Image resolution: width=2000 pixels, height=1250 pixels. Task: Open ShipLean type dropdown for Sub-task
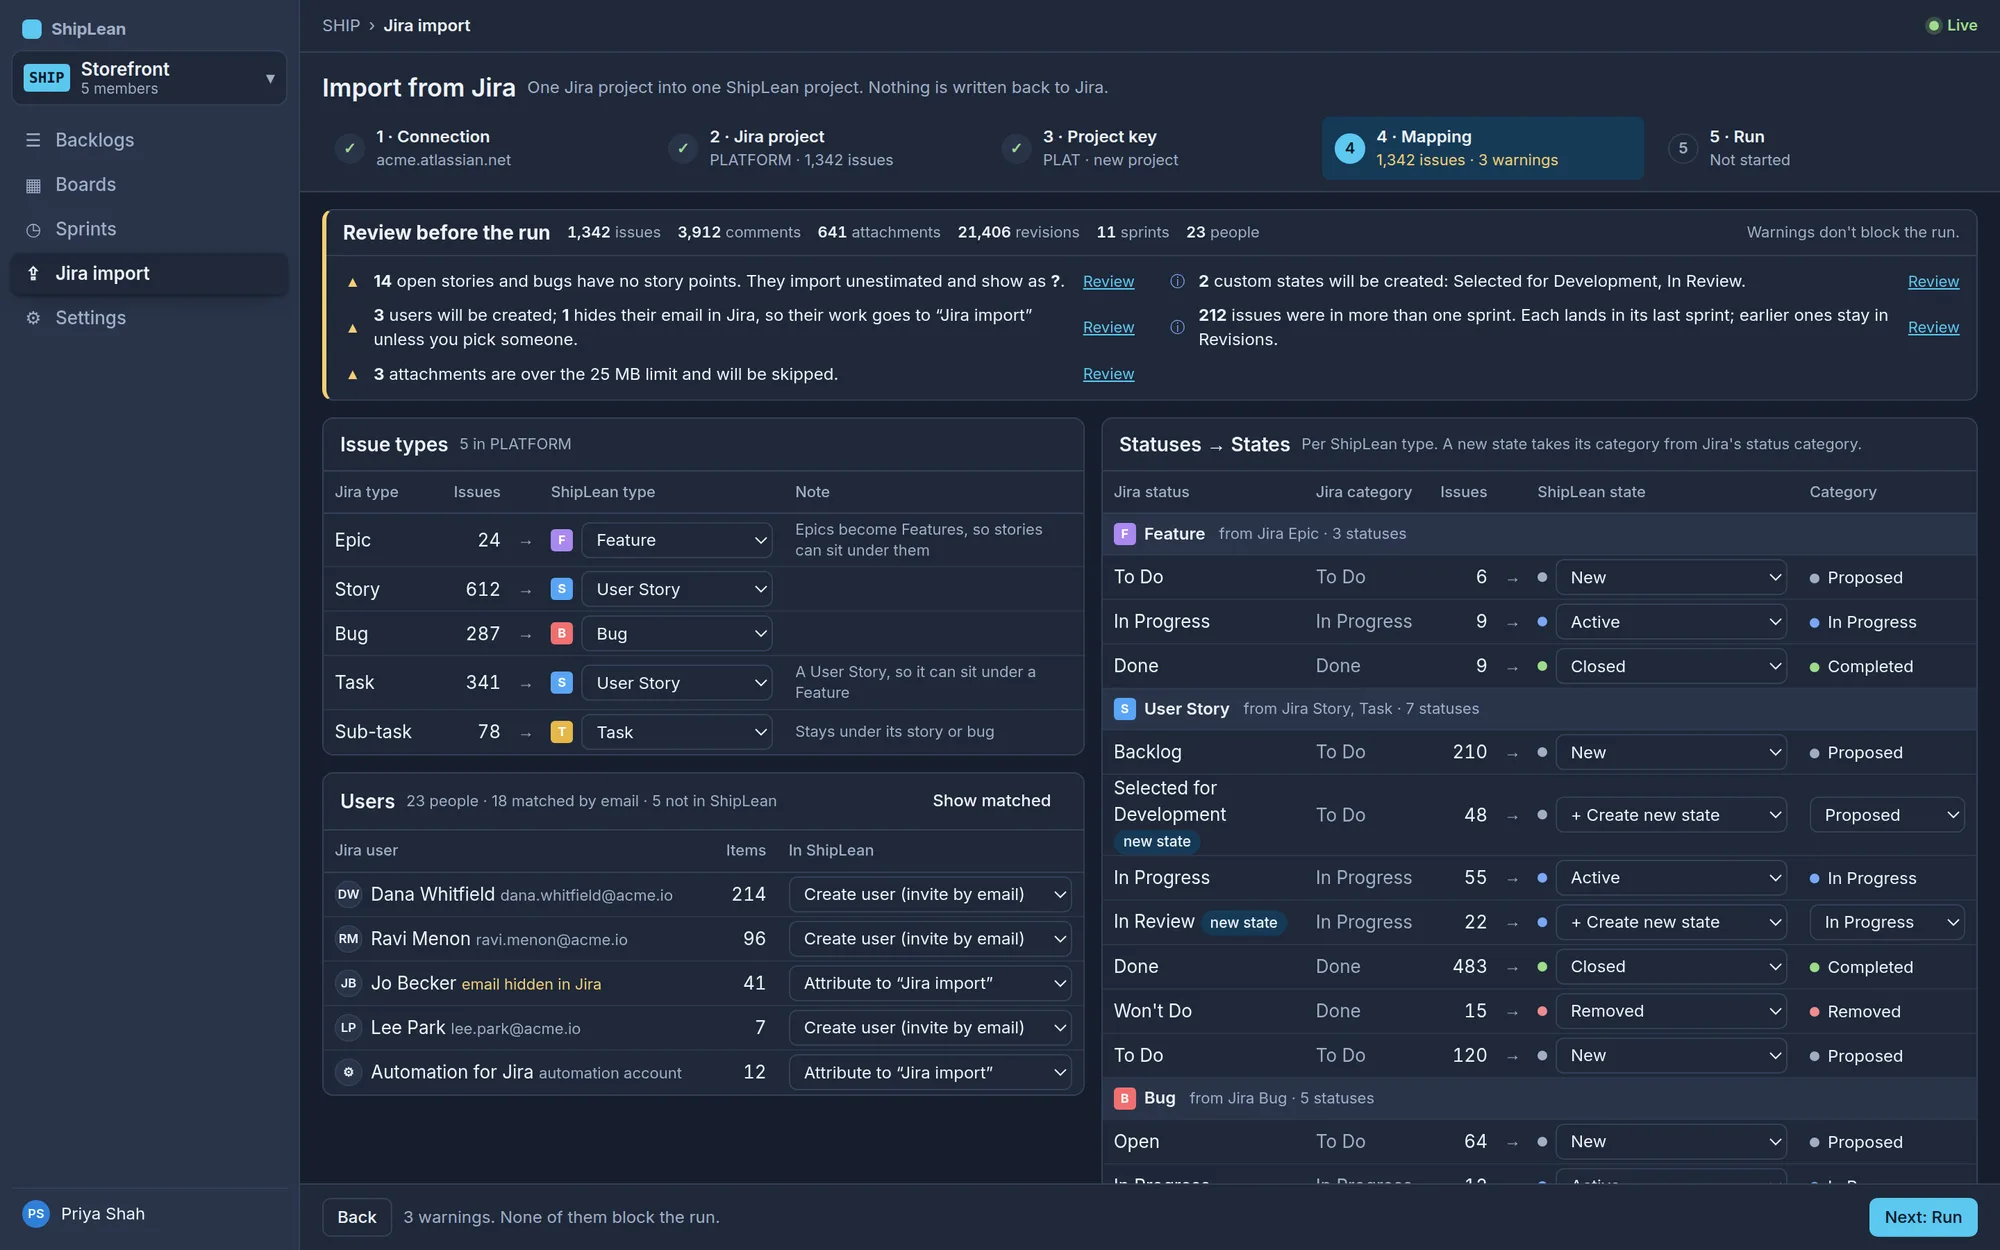click(x=676, y=732)
